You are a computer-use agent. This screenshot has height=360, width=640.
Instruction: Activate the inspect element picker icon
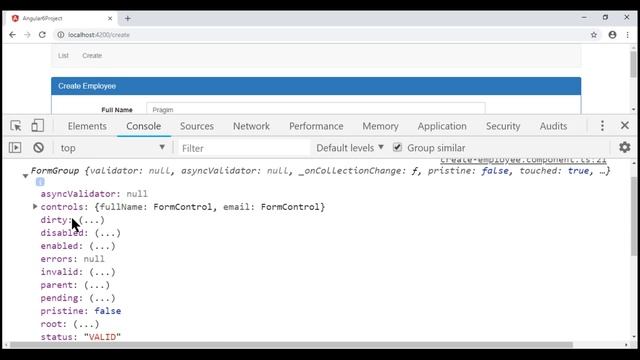click(x=16, y=126)
